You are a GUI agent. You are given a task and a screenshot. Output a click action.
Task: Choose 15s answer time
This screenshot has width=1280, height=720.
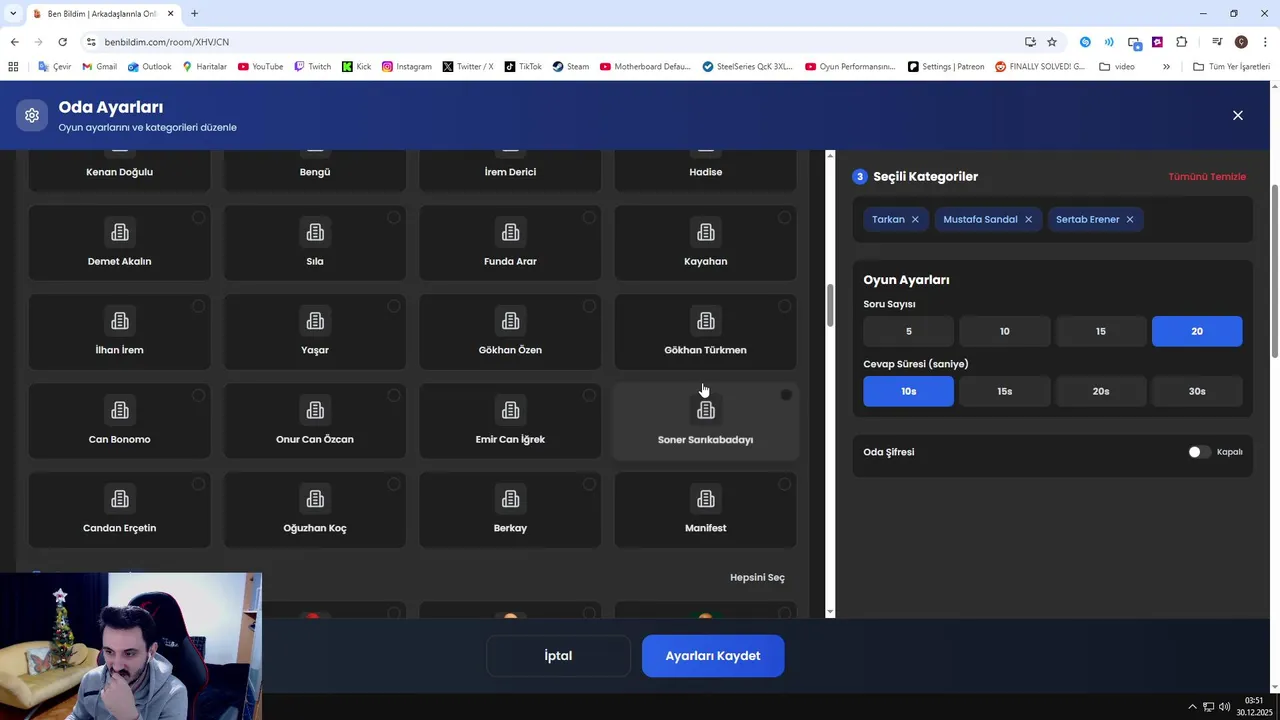pos(1005,391)
